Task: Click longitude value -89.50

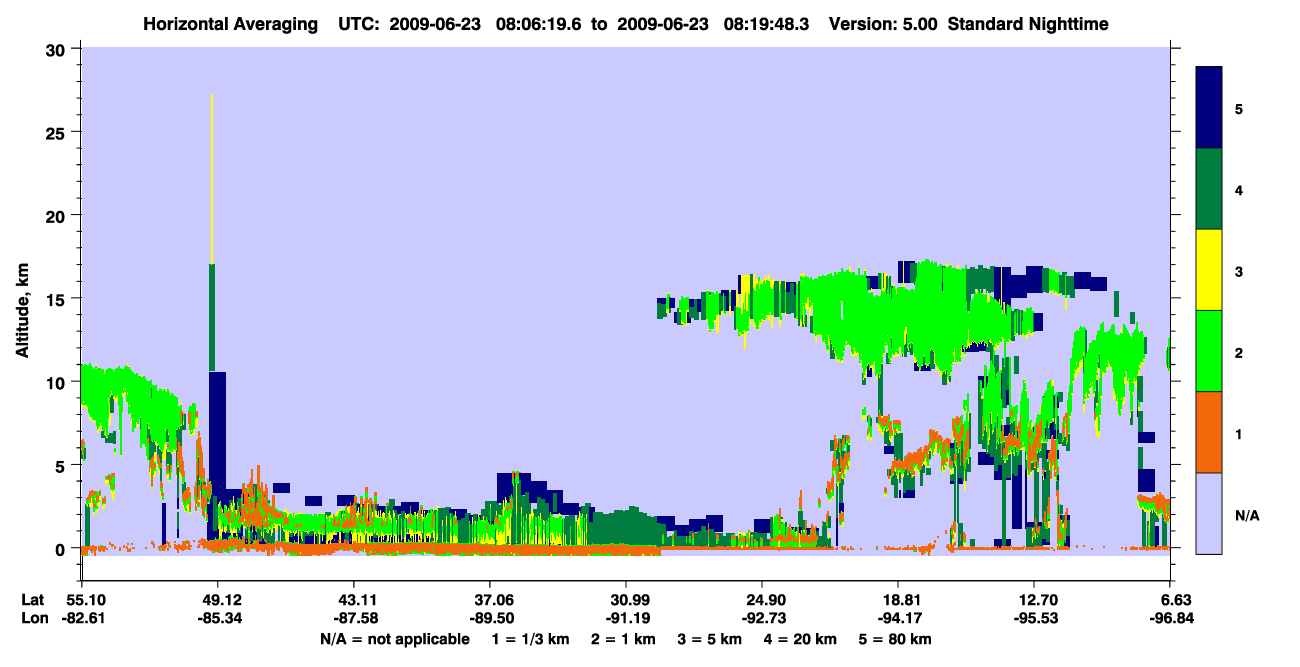Action: tap(490, 618)
